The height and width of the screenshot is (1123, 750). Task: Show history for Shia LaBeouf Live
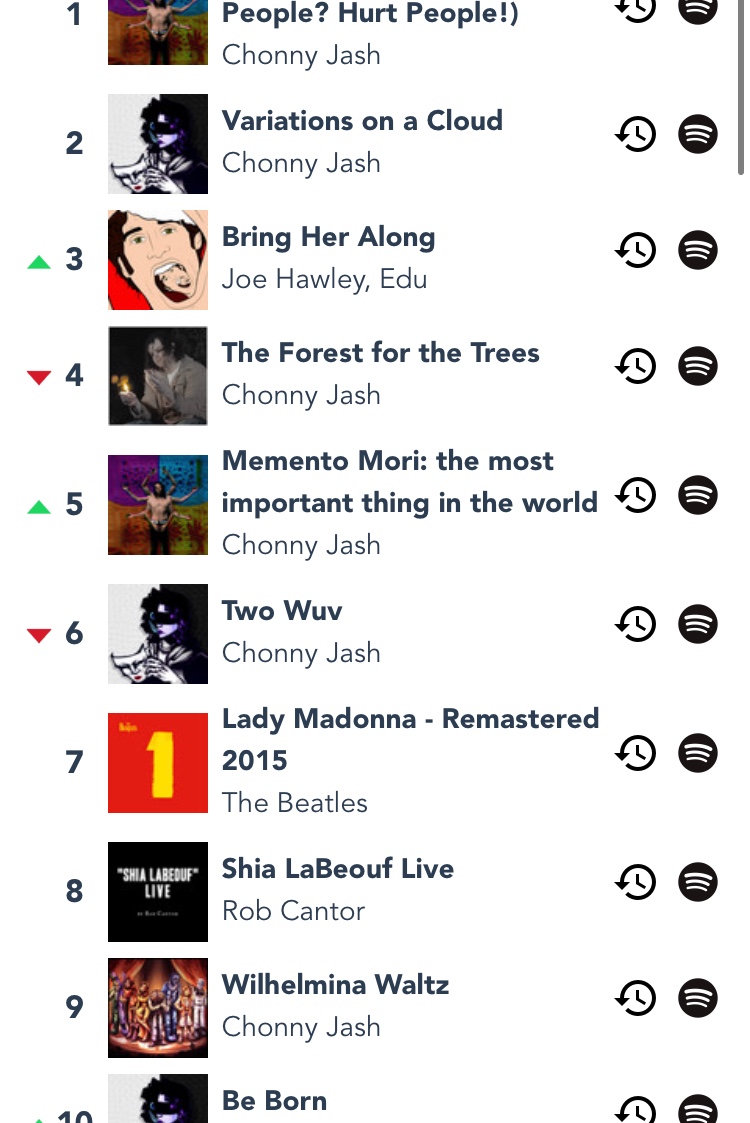tap(636, 882)
